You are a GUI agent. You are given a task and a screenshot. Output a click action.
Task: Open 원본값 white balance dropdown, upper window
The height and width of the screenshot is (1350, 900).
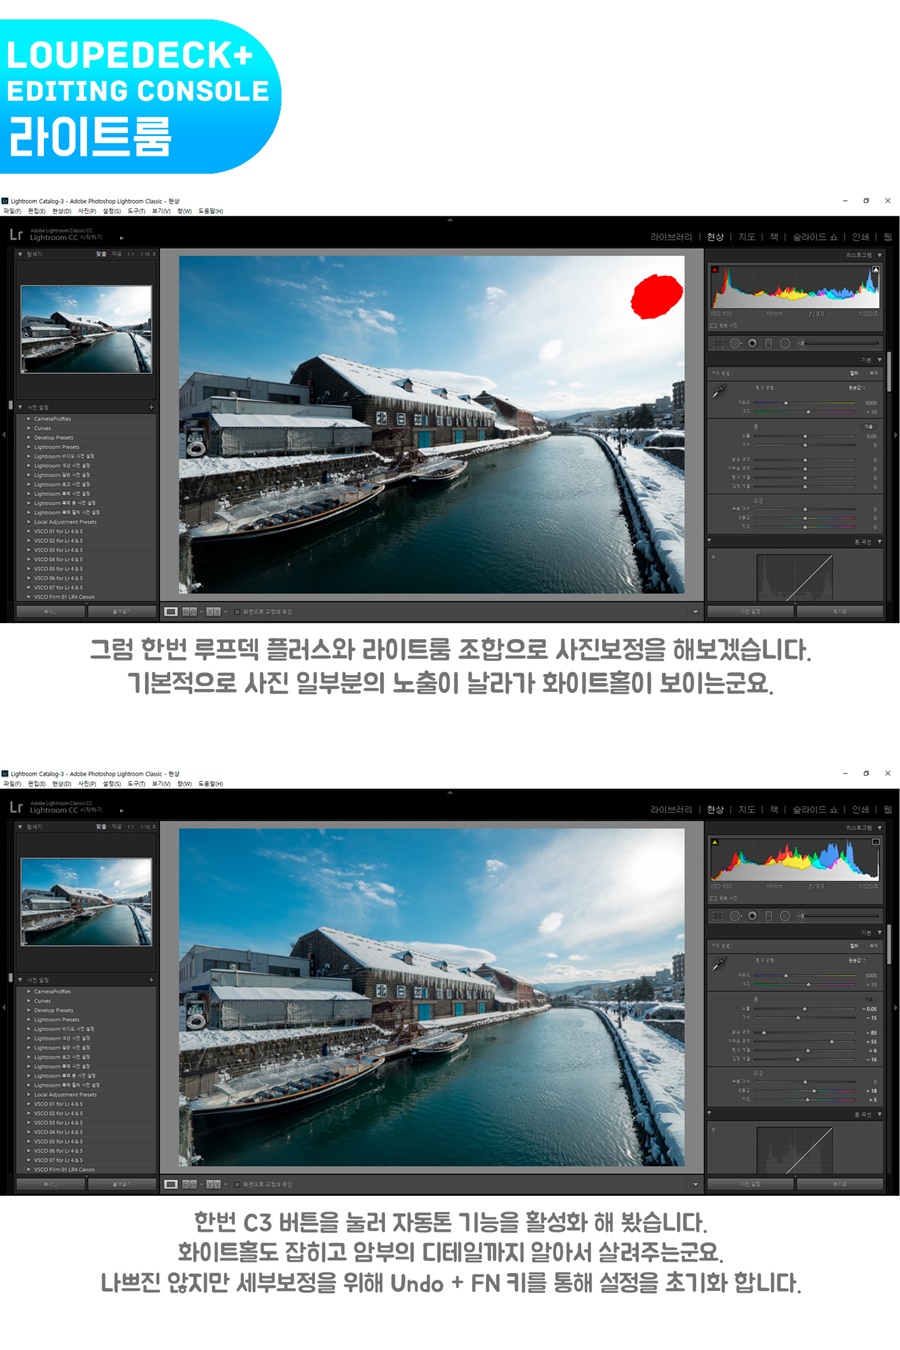pyautogui.click(x=856, y=387)
